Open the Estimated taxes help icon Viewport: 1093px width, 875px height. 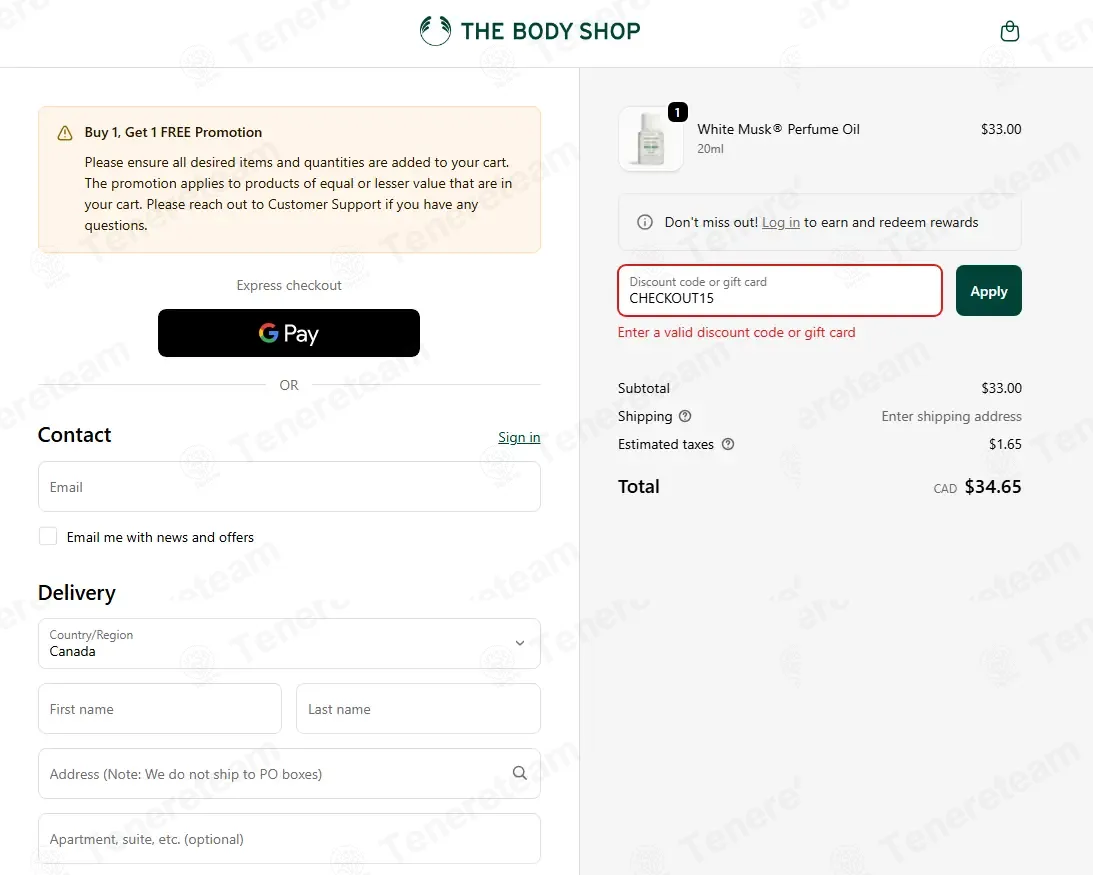coord(728,444)
